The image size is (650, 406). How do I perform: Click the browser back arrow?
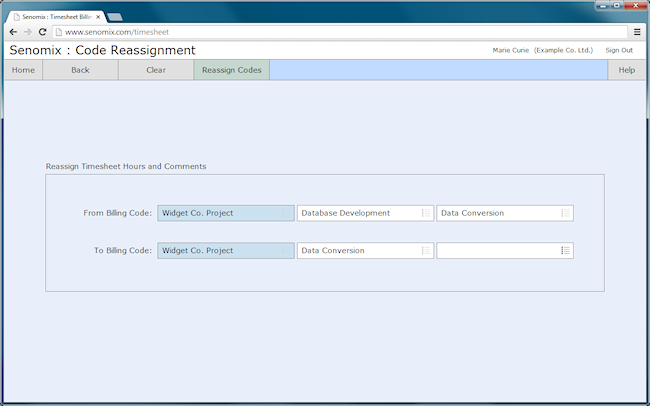(13, 32)
